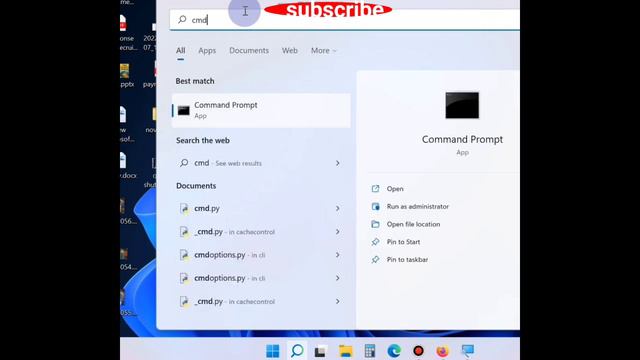
Task: Click the cmd search input field
Action: pyautogui.click(x=345, y=20)
